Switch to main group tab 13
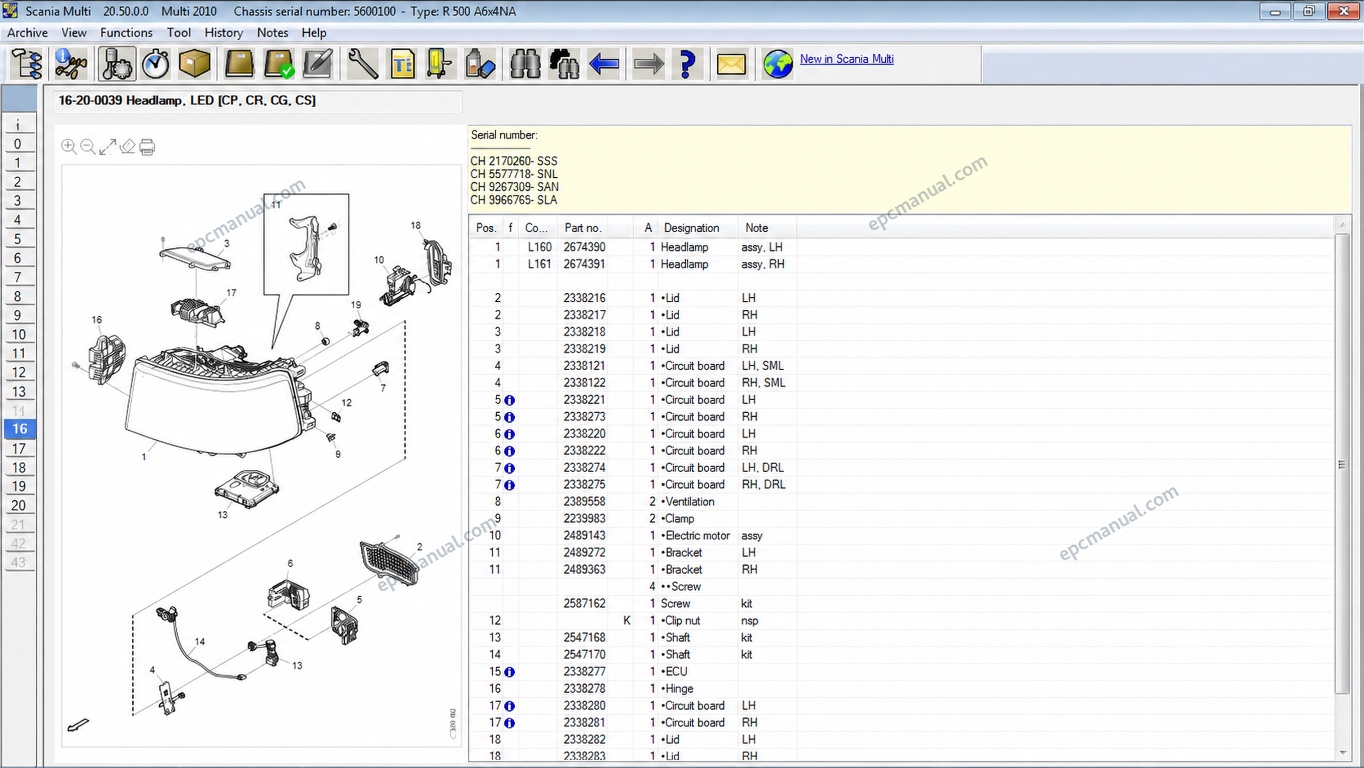The height and width of the screenshot is (768, 1364). pyautogui.click(x=19, y=391)
